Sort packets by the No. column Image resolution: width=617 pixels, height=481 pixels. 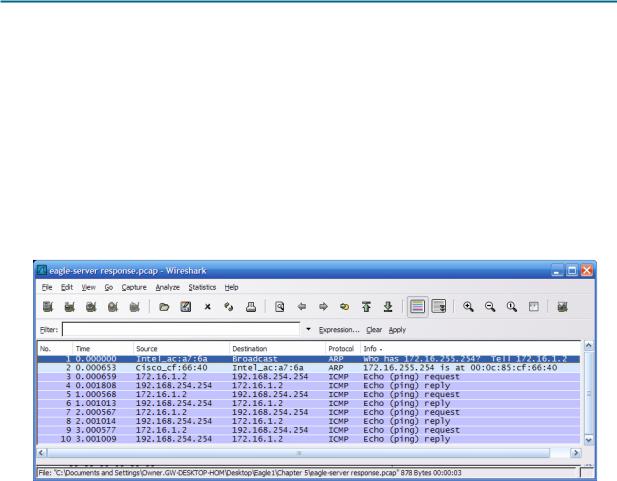(x=55, y=349)
